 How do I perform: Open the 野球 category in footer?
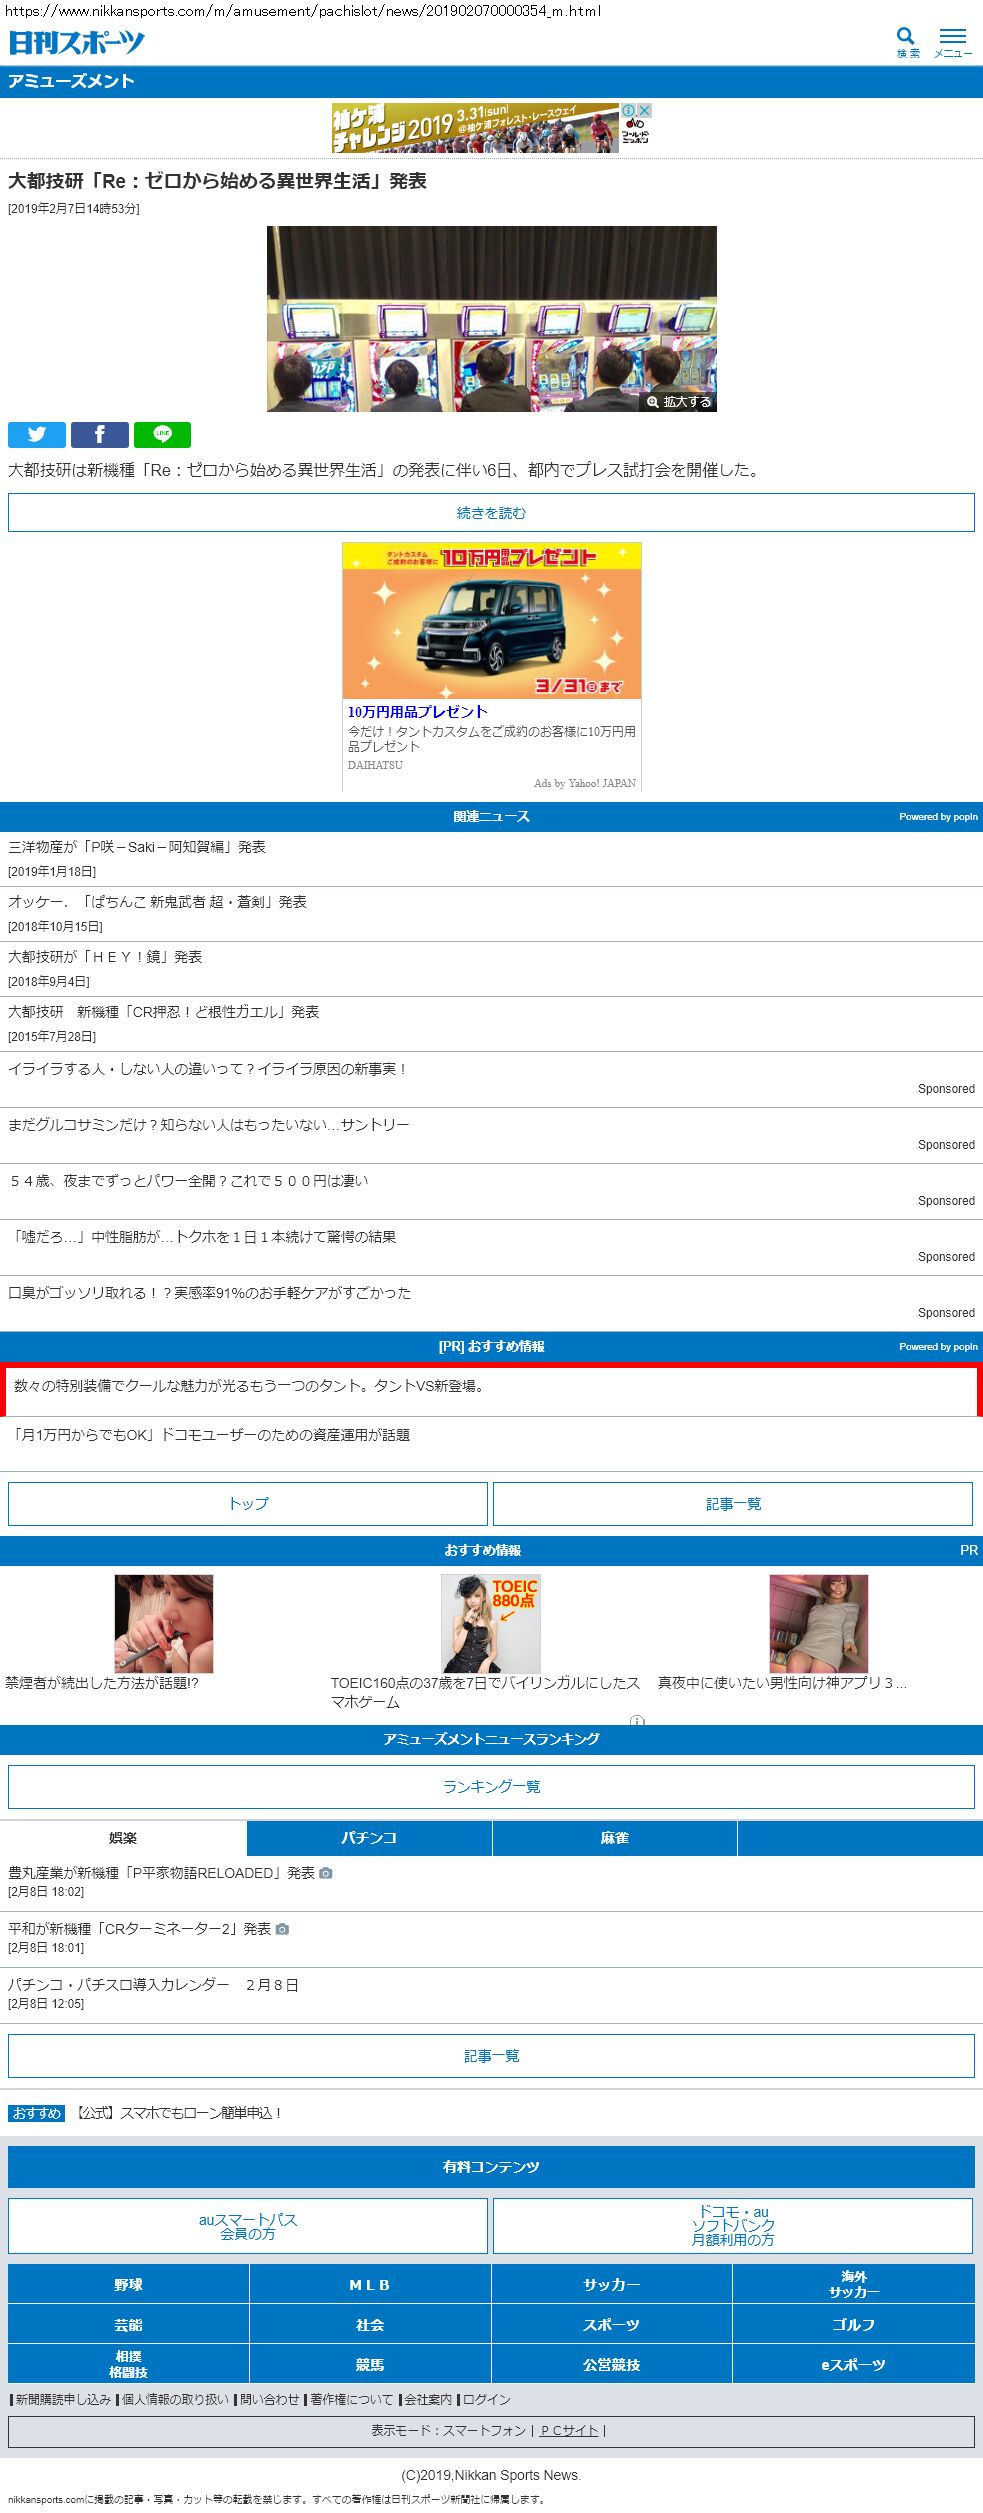128,2285
